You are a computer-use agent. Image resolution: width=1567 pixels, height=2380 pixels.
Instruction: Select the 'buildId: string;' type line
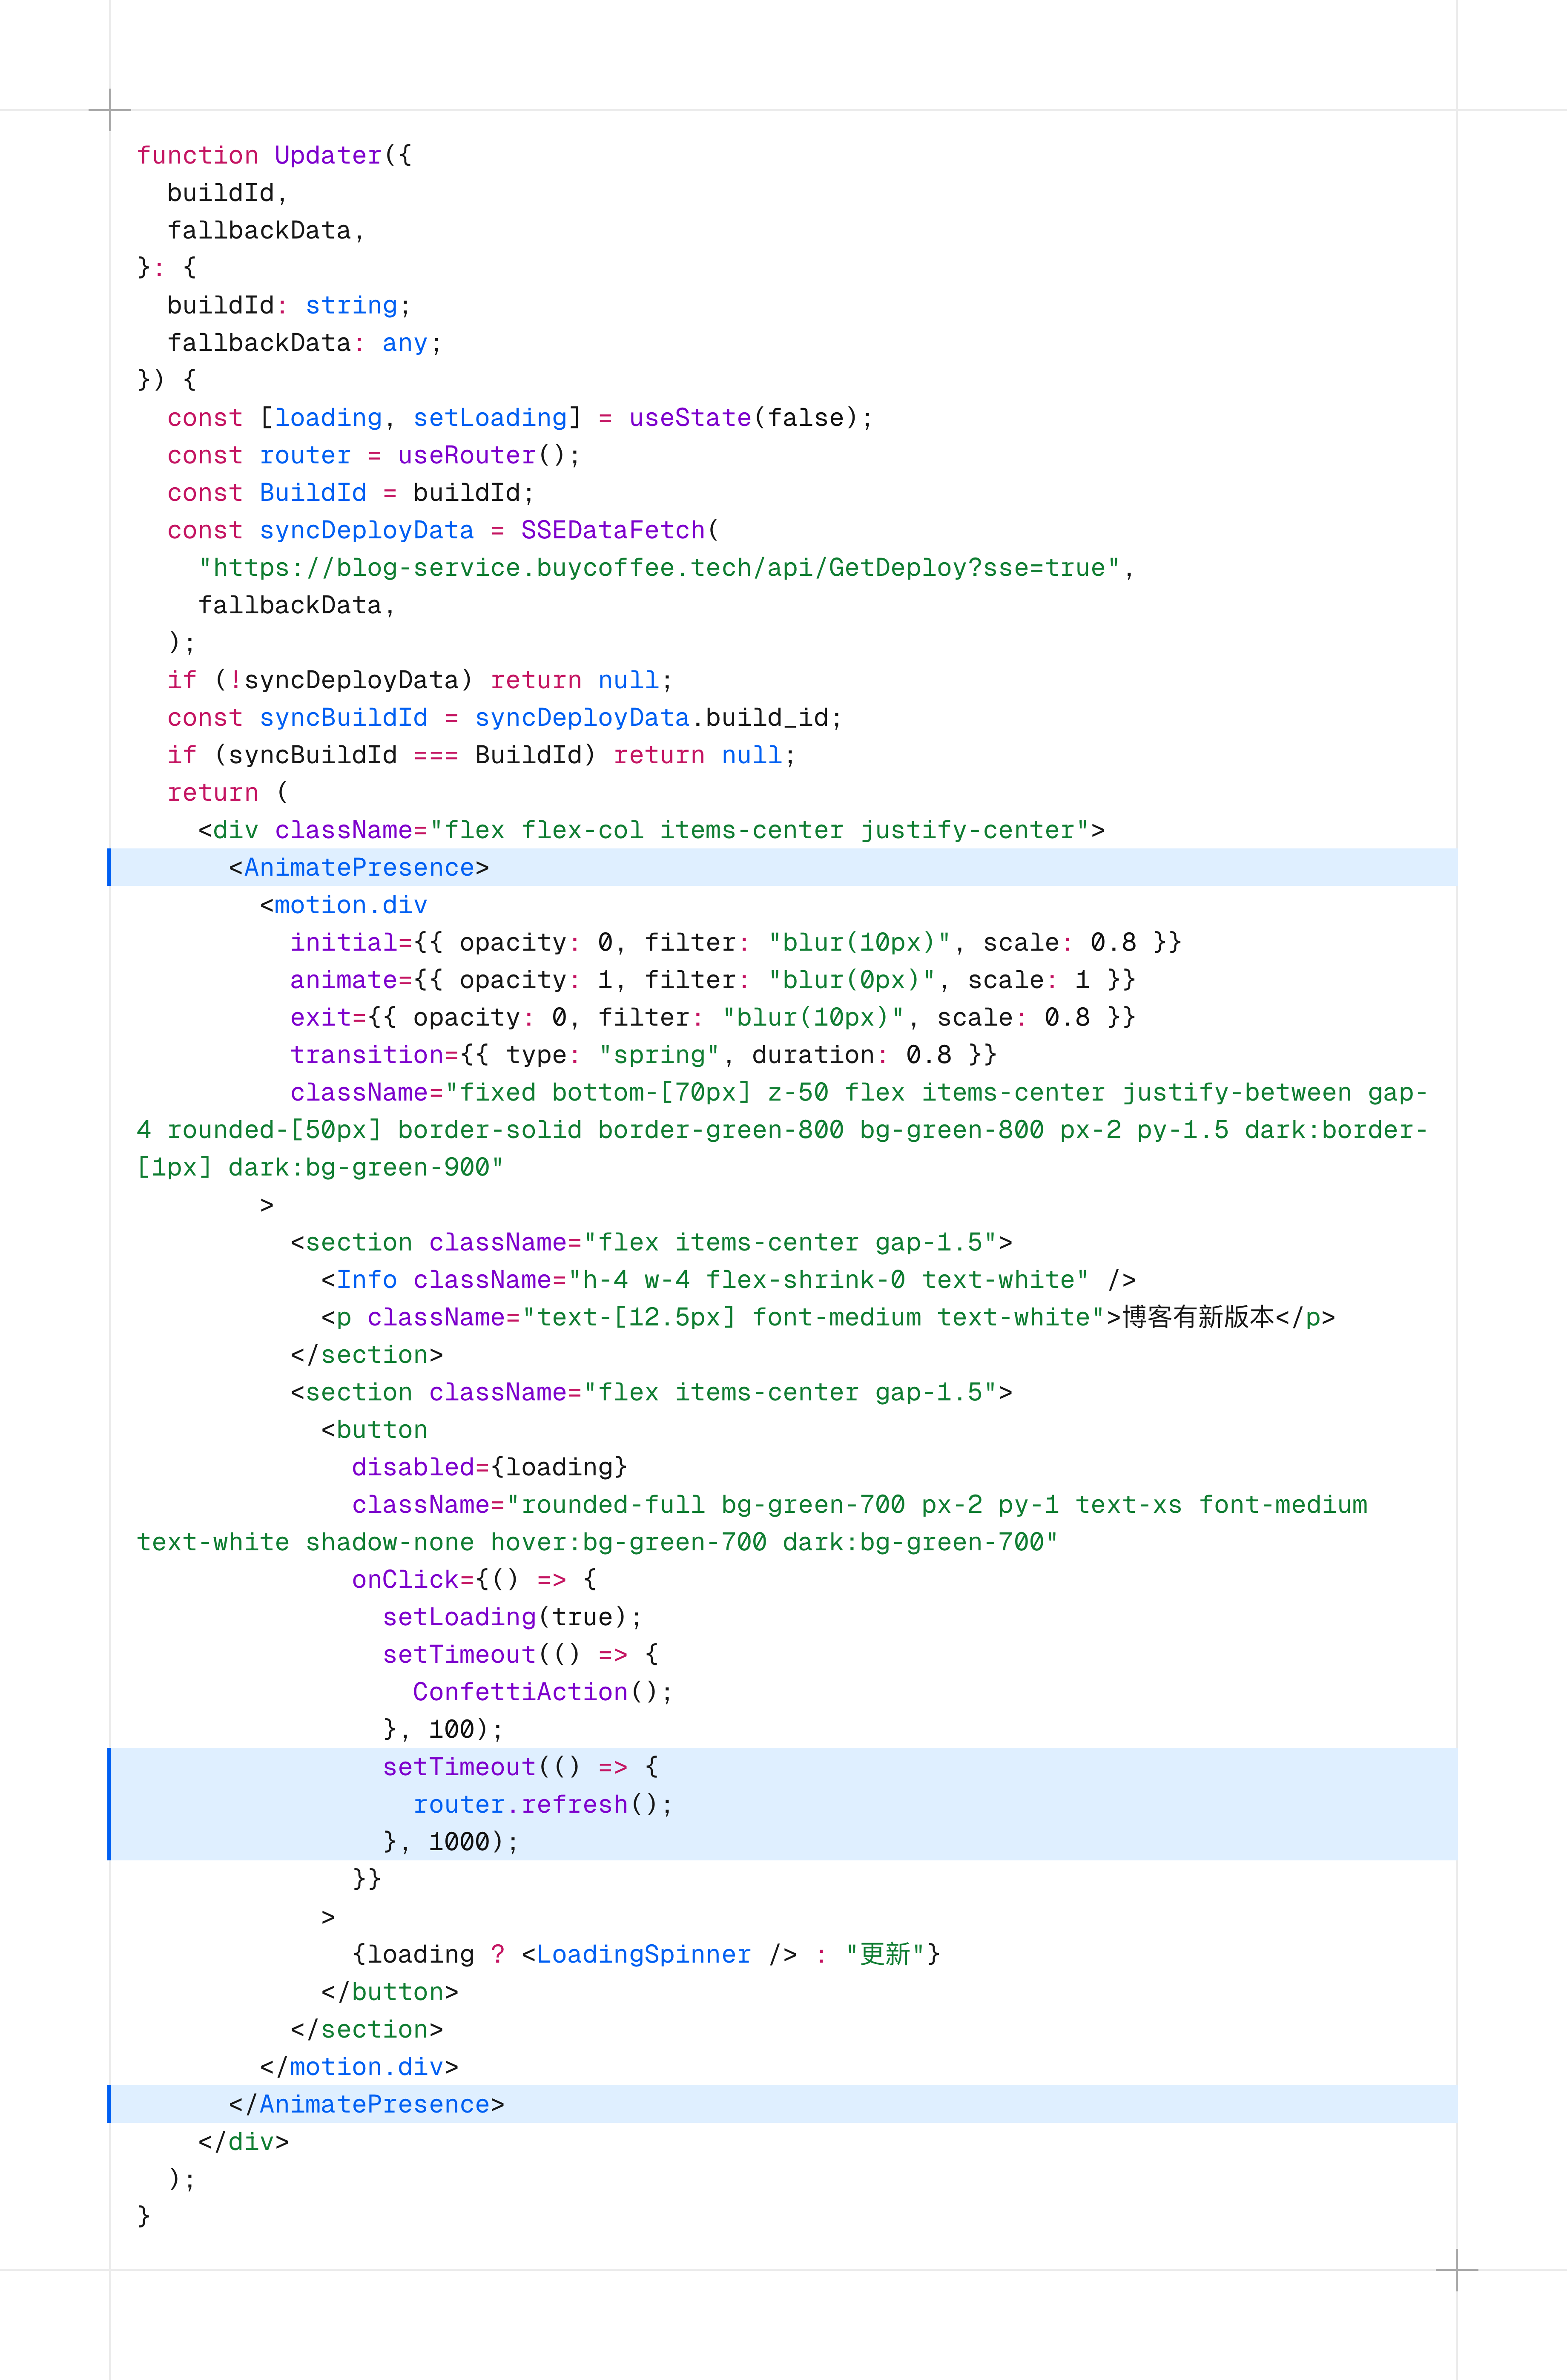click(x=289, y=305)
